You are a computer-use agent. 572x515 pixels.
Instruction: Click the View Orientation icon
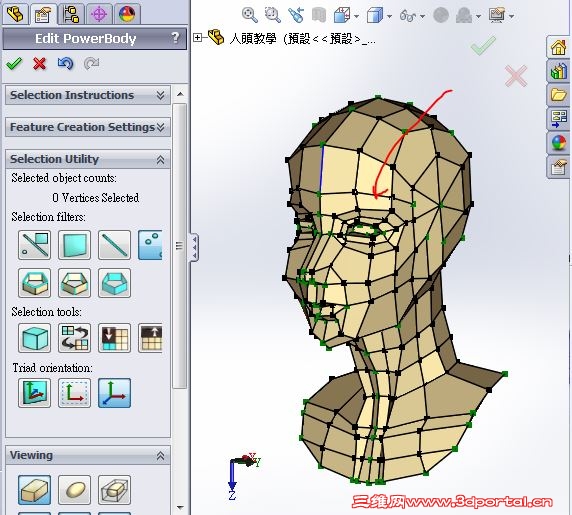[342, 15]
